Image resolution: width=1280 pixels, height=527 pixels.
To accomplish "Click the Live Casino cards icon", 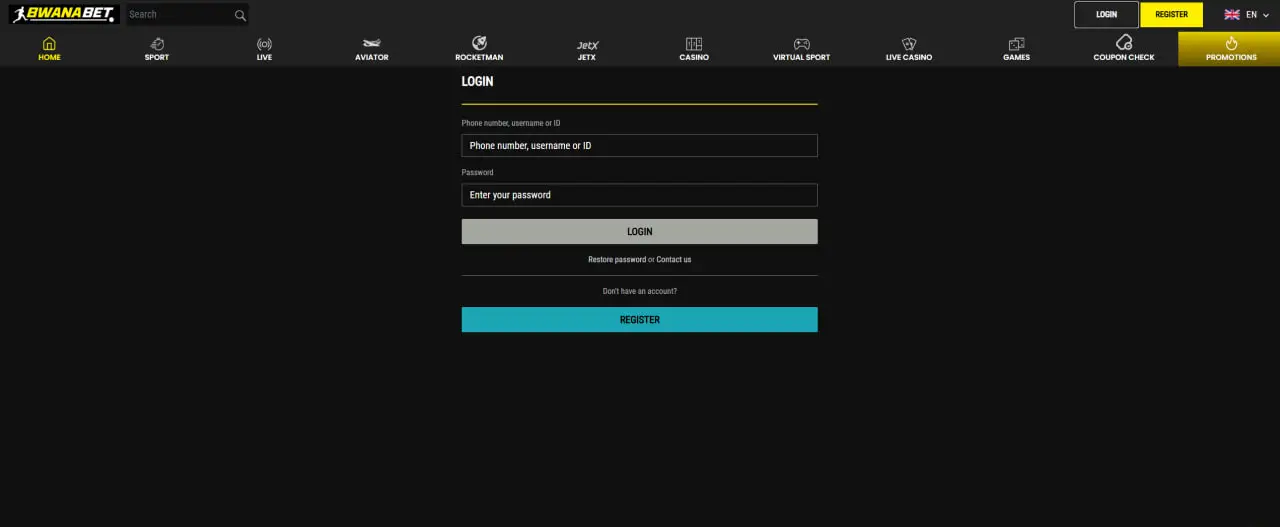I will (x=909, y=44).
